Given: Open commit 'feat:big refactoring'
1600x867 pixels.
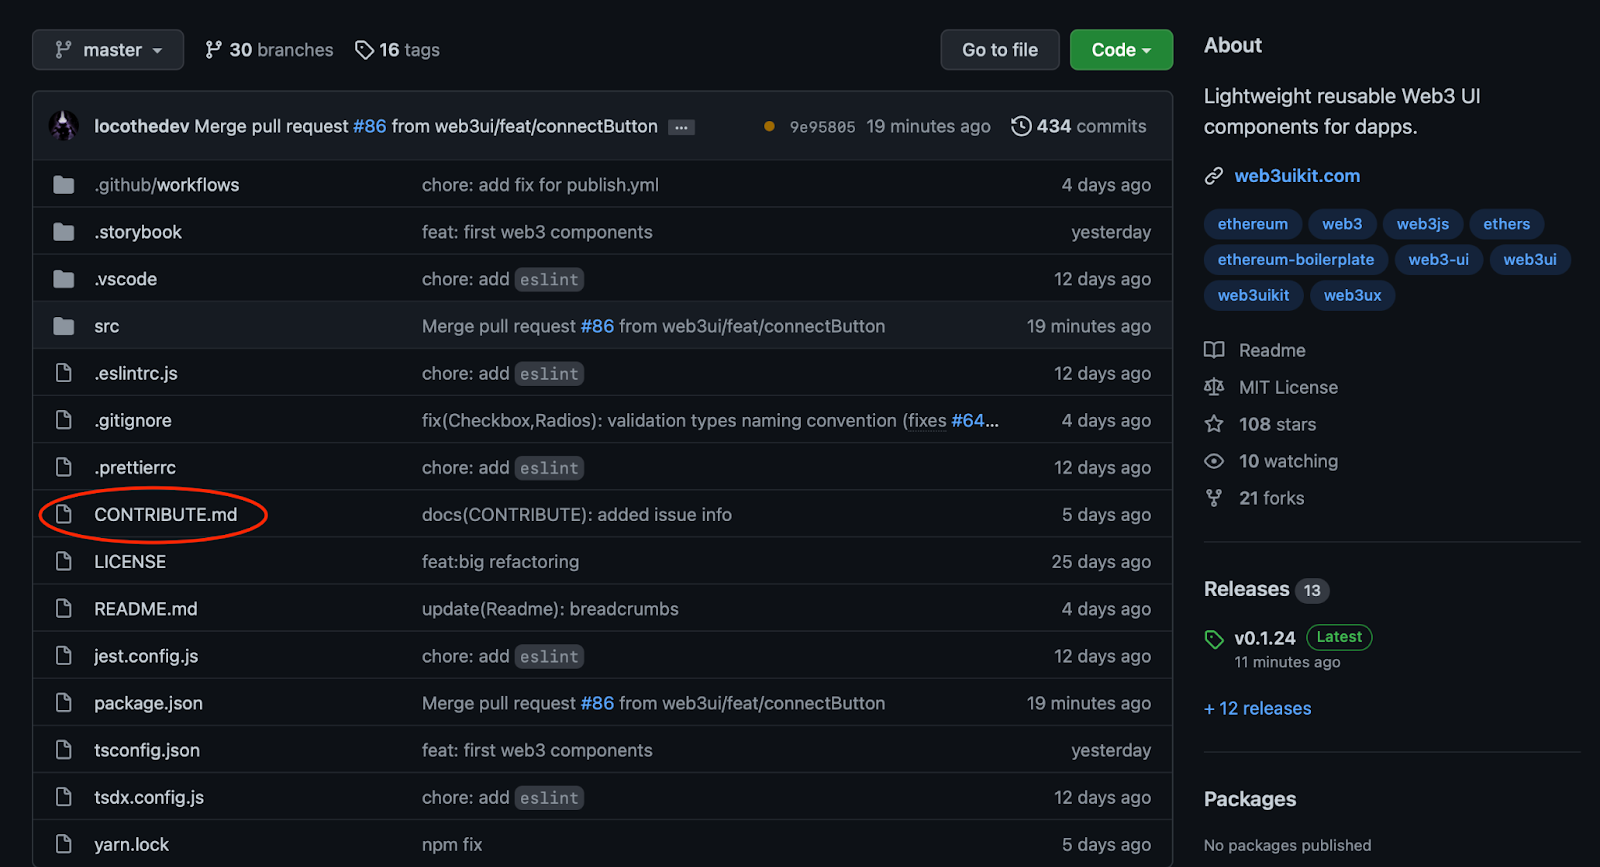Looking at the screenshot, I should coord(500,562).
